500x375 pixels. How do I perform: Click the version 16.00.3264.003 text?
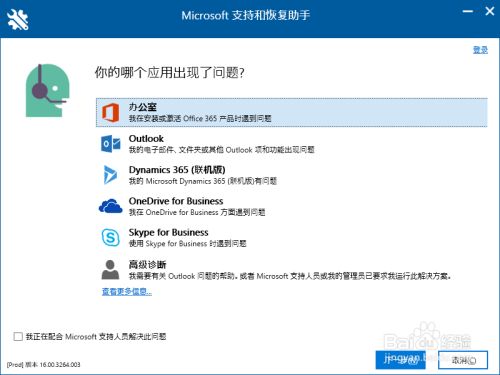pyautogui.click(x=44, y=364)
